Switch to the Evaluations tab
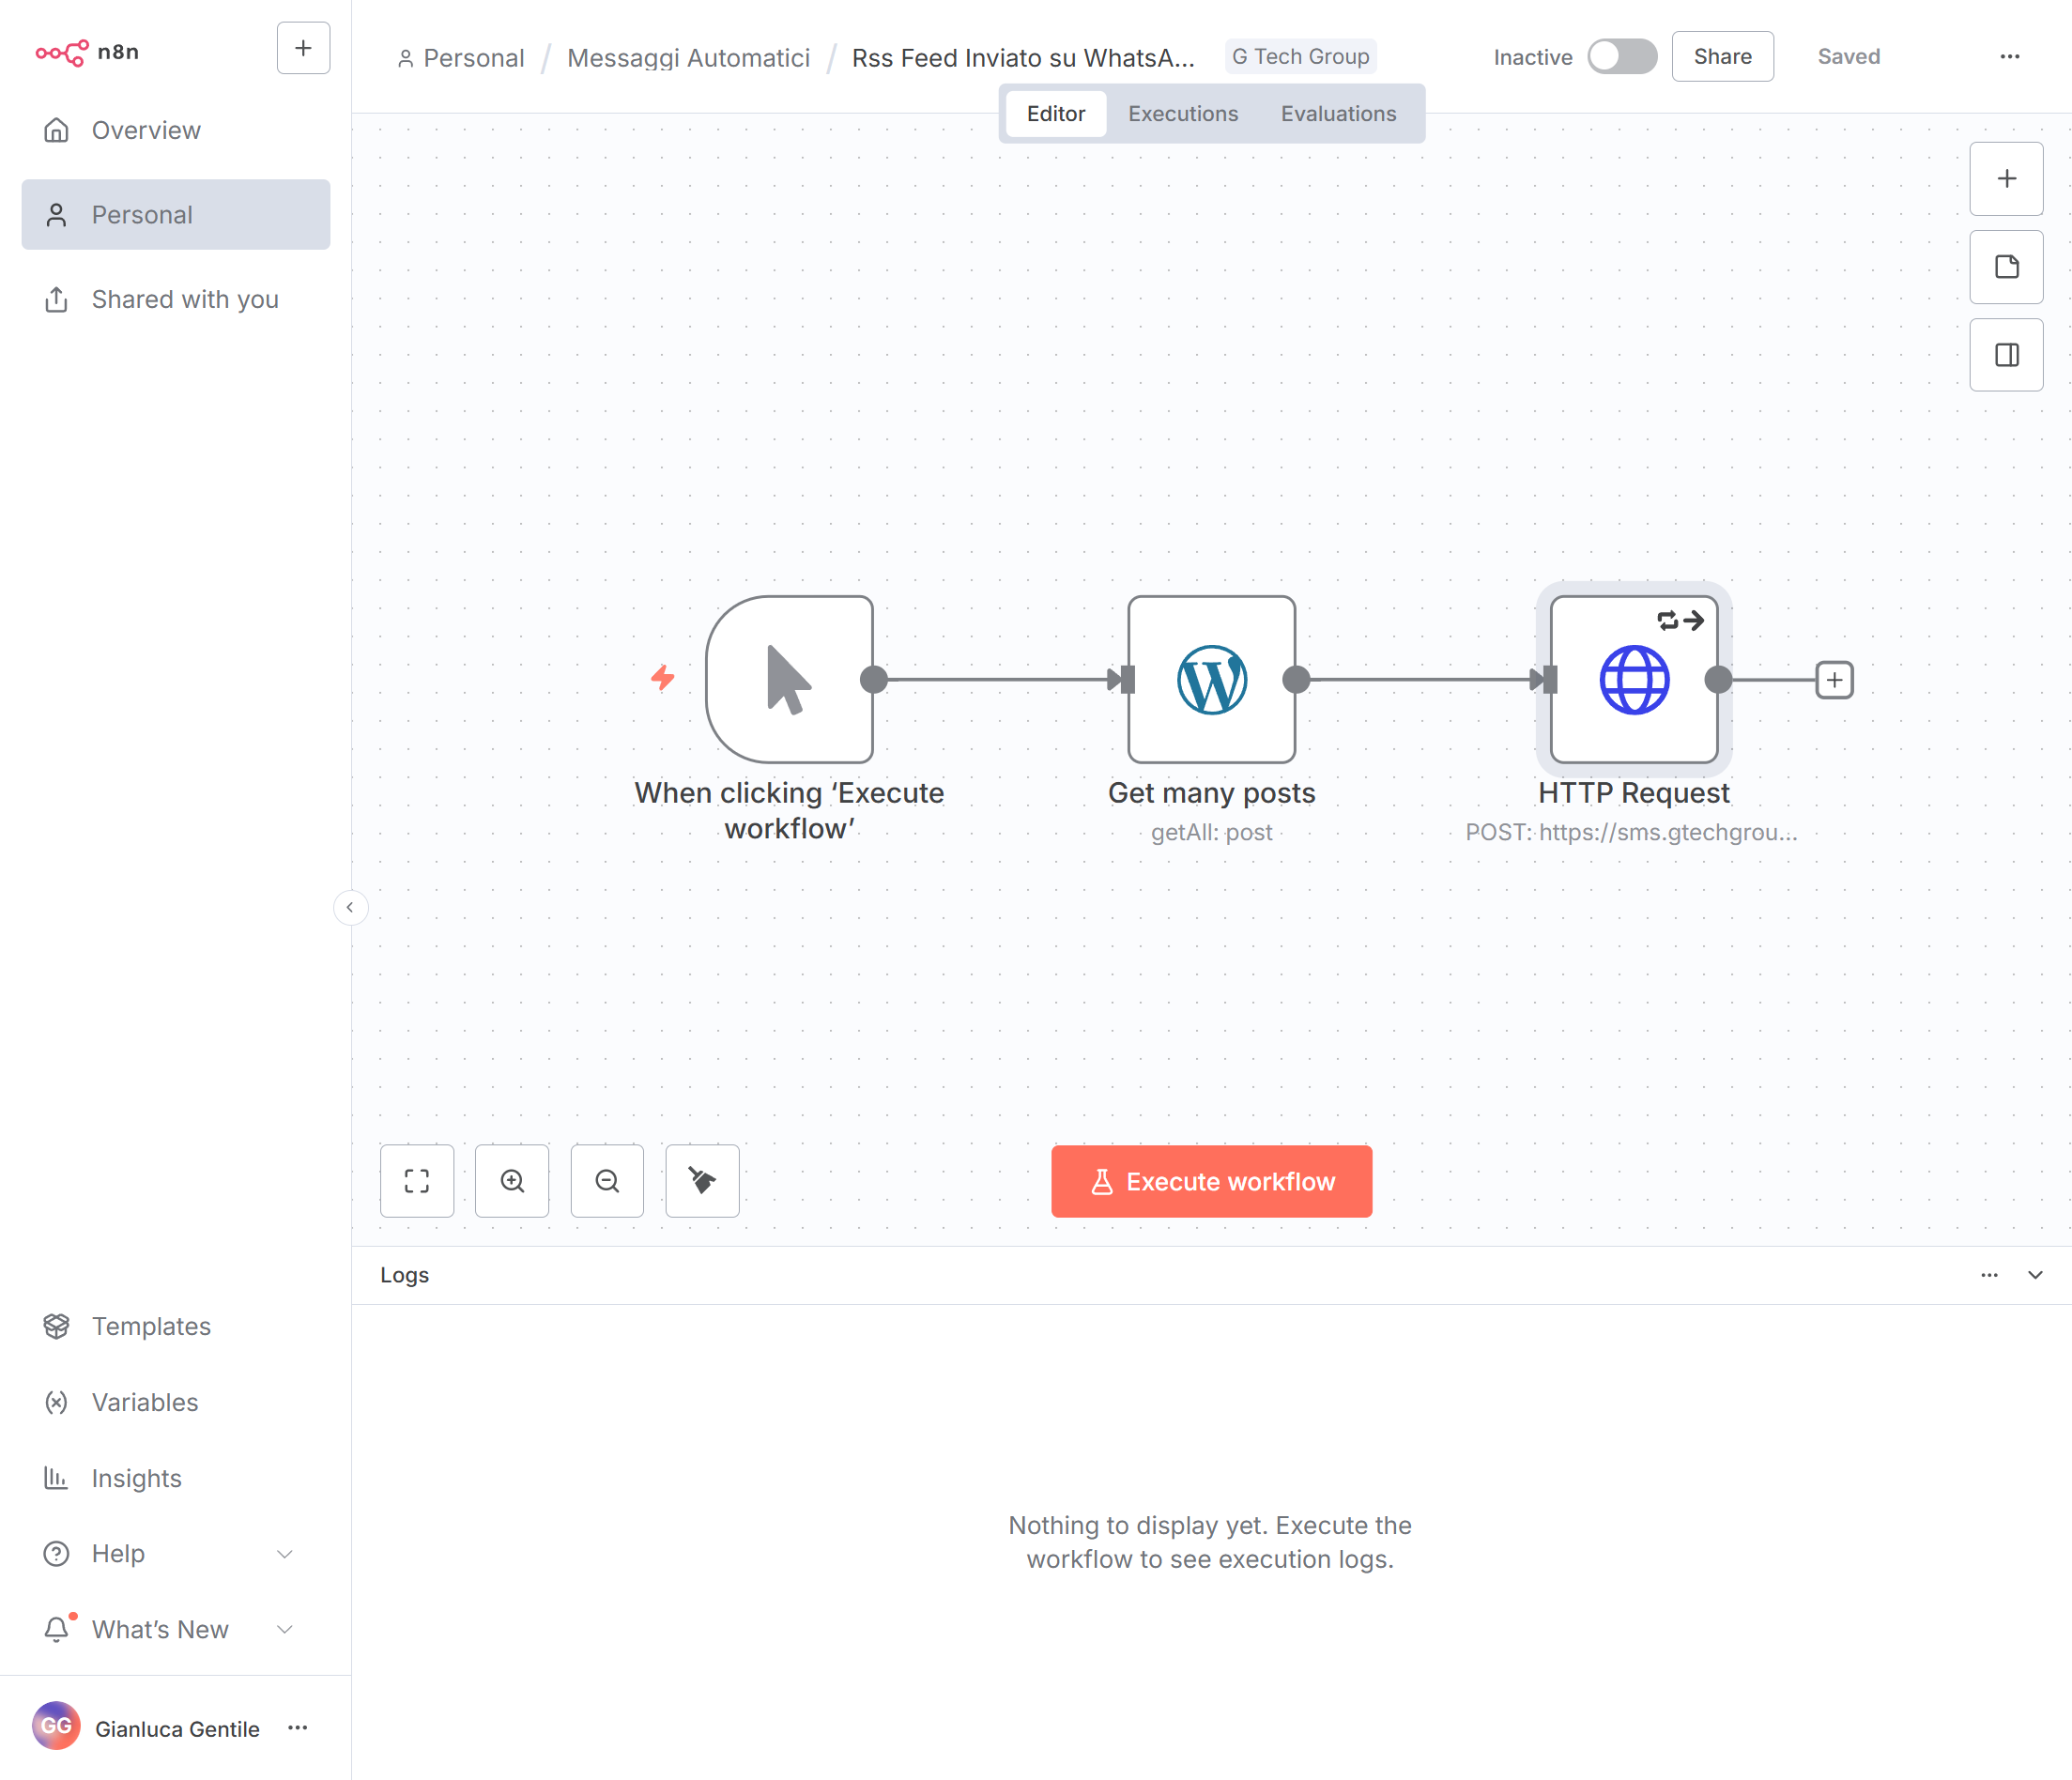 point(1338,114)
